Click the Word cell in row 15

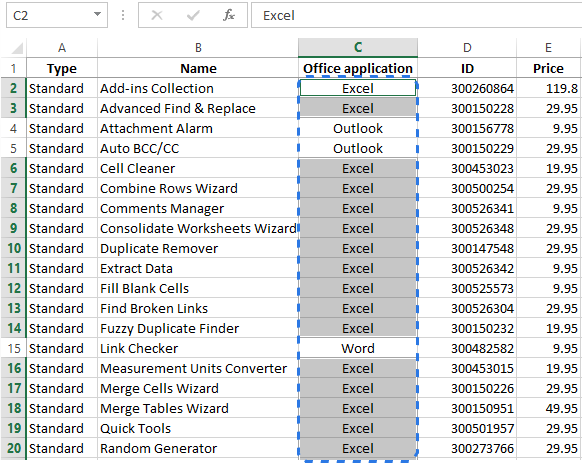pos(358,348)
